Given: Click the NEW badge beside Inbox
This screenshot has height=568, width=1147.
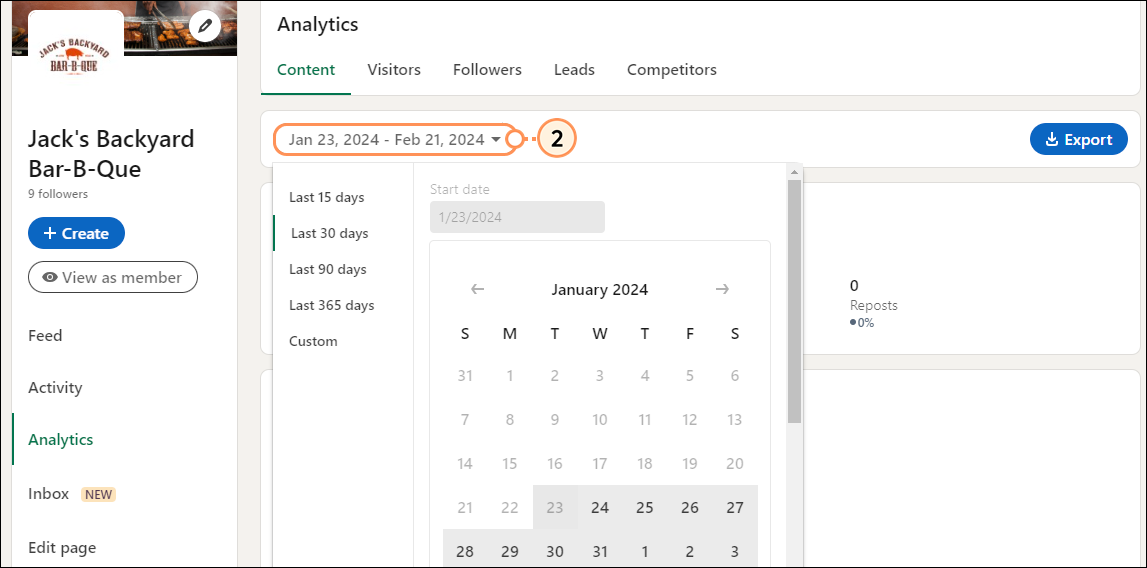Looking at the screenshot, I should [98, 494].
